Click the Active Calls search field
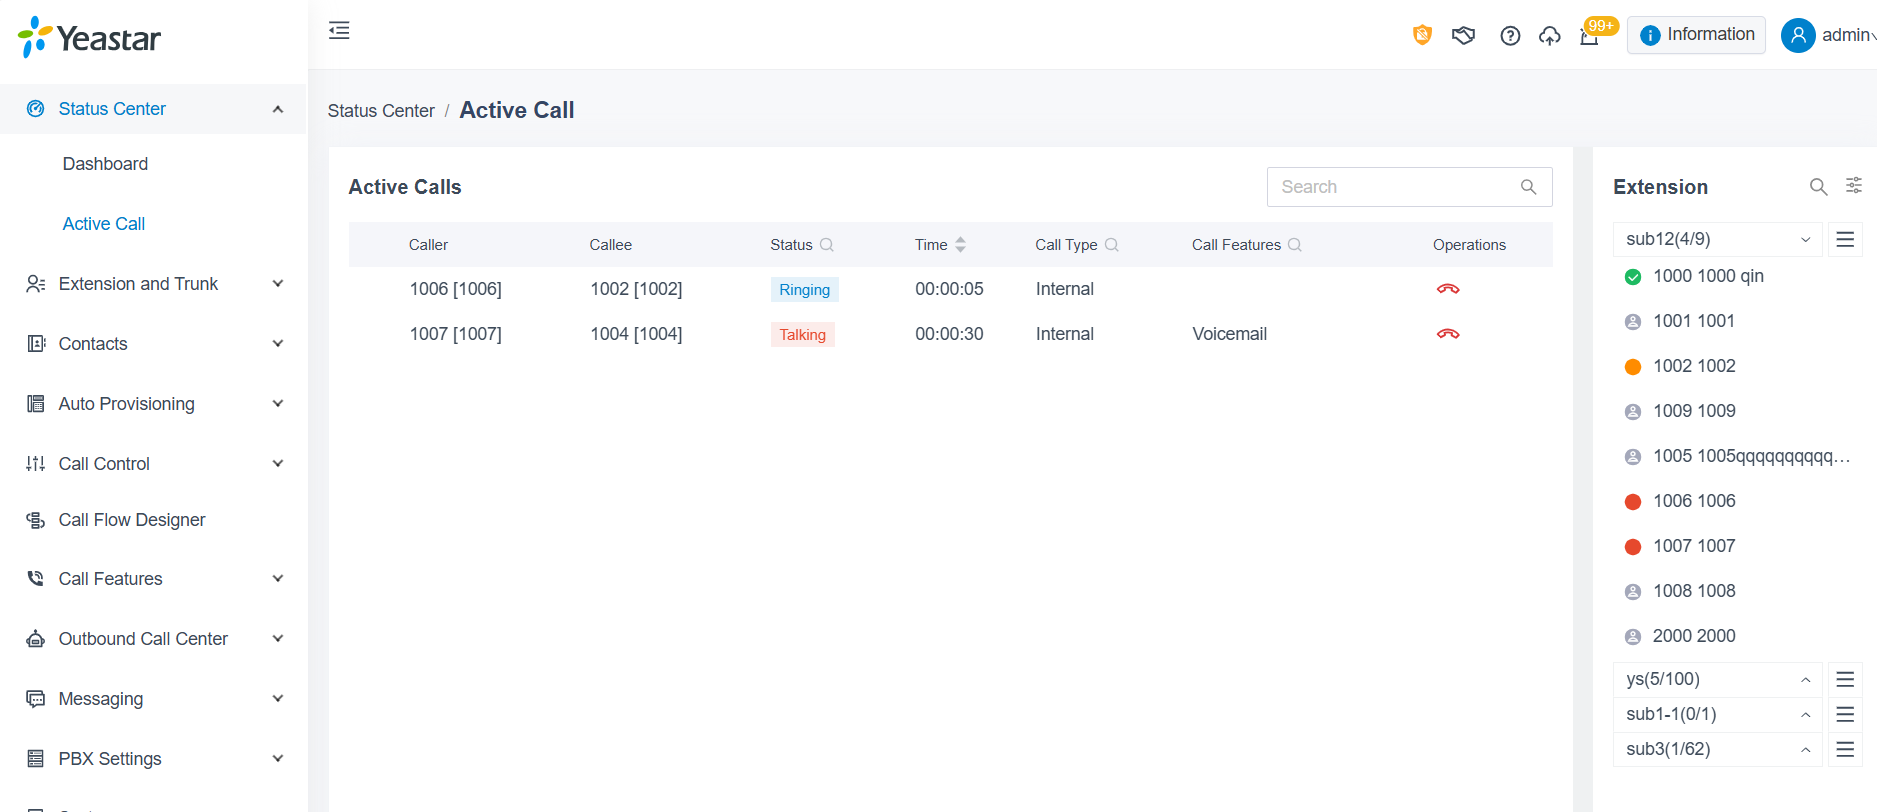The image size is (1877, 812). click(x=1396, y=187)
